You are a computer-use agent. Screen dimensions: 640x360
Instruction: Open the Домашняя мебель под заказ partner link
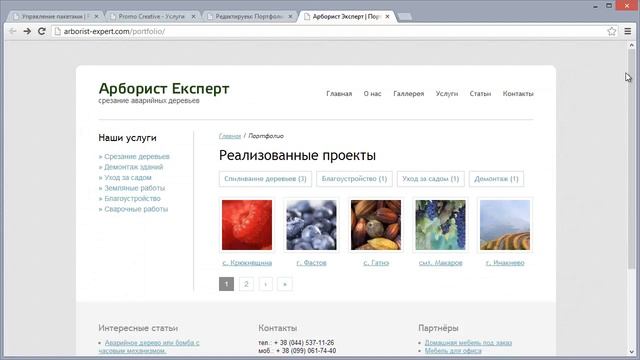tap(468, 343)
